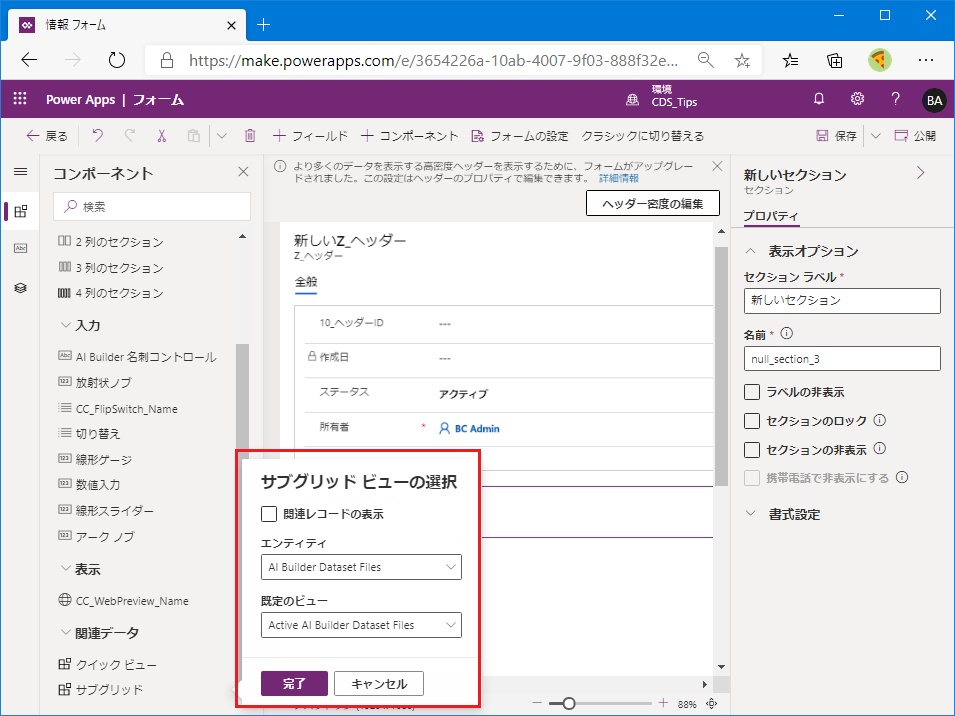Show info for hide section option

[x=879, y=448]
